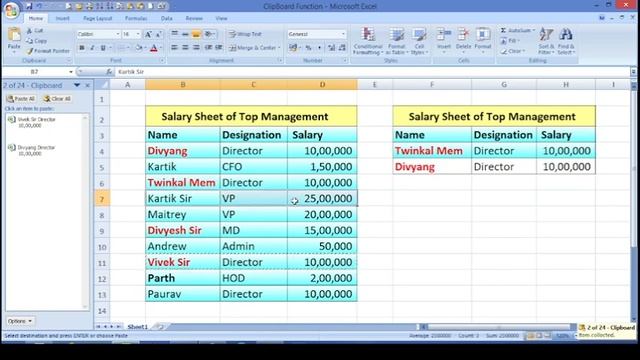
Task: Click AutoSum
Action: (517, 31)
